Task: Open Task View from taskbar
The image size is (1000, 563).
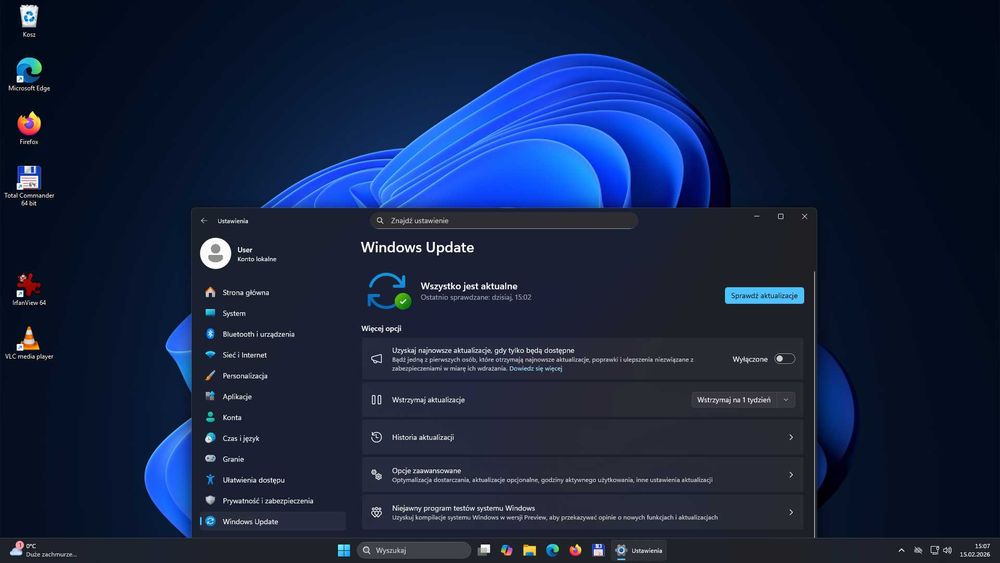Action: click(x=484, y=550)
